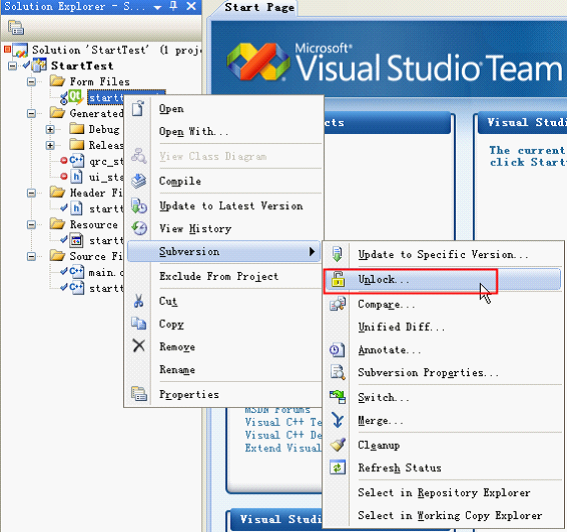Image resolution: width=567 pixels, height=532 pixels.
Task: Click the qrc_st C++ file icon
Action: (76, 161)
